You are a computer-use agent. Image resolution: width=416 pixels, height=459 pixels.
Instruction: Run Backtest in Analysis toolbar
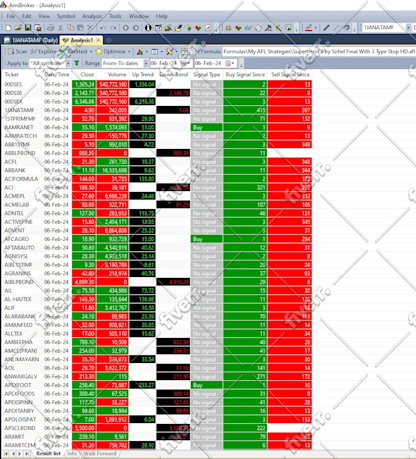tap(74, 52)
